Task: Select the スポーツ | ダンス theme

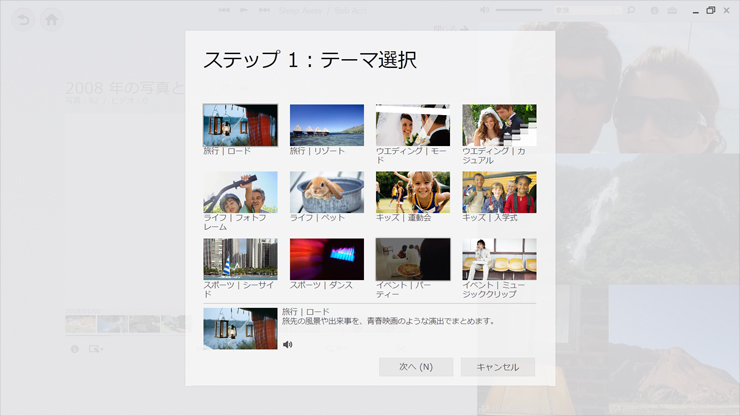Action: [x=327, y=259]
